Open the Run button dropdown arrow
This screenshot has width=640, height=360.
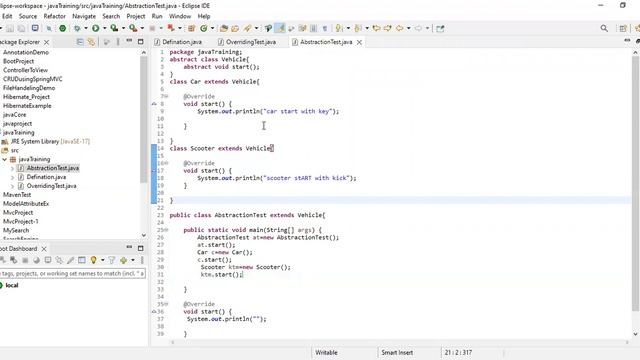(x=104, y=28)
